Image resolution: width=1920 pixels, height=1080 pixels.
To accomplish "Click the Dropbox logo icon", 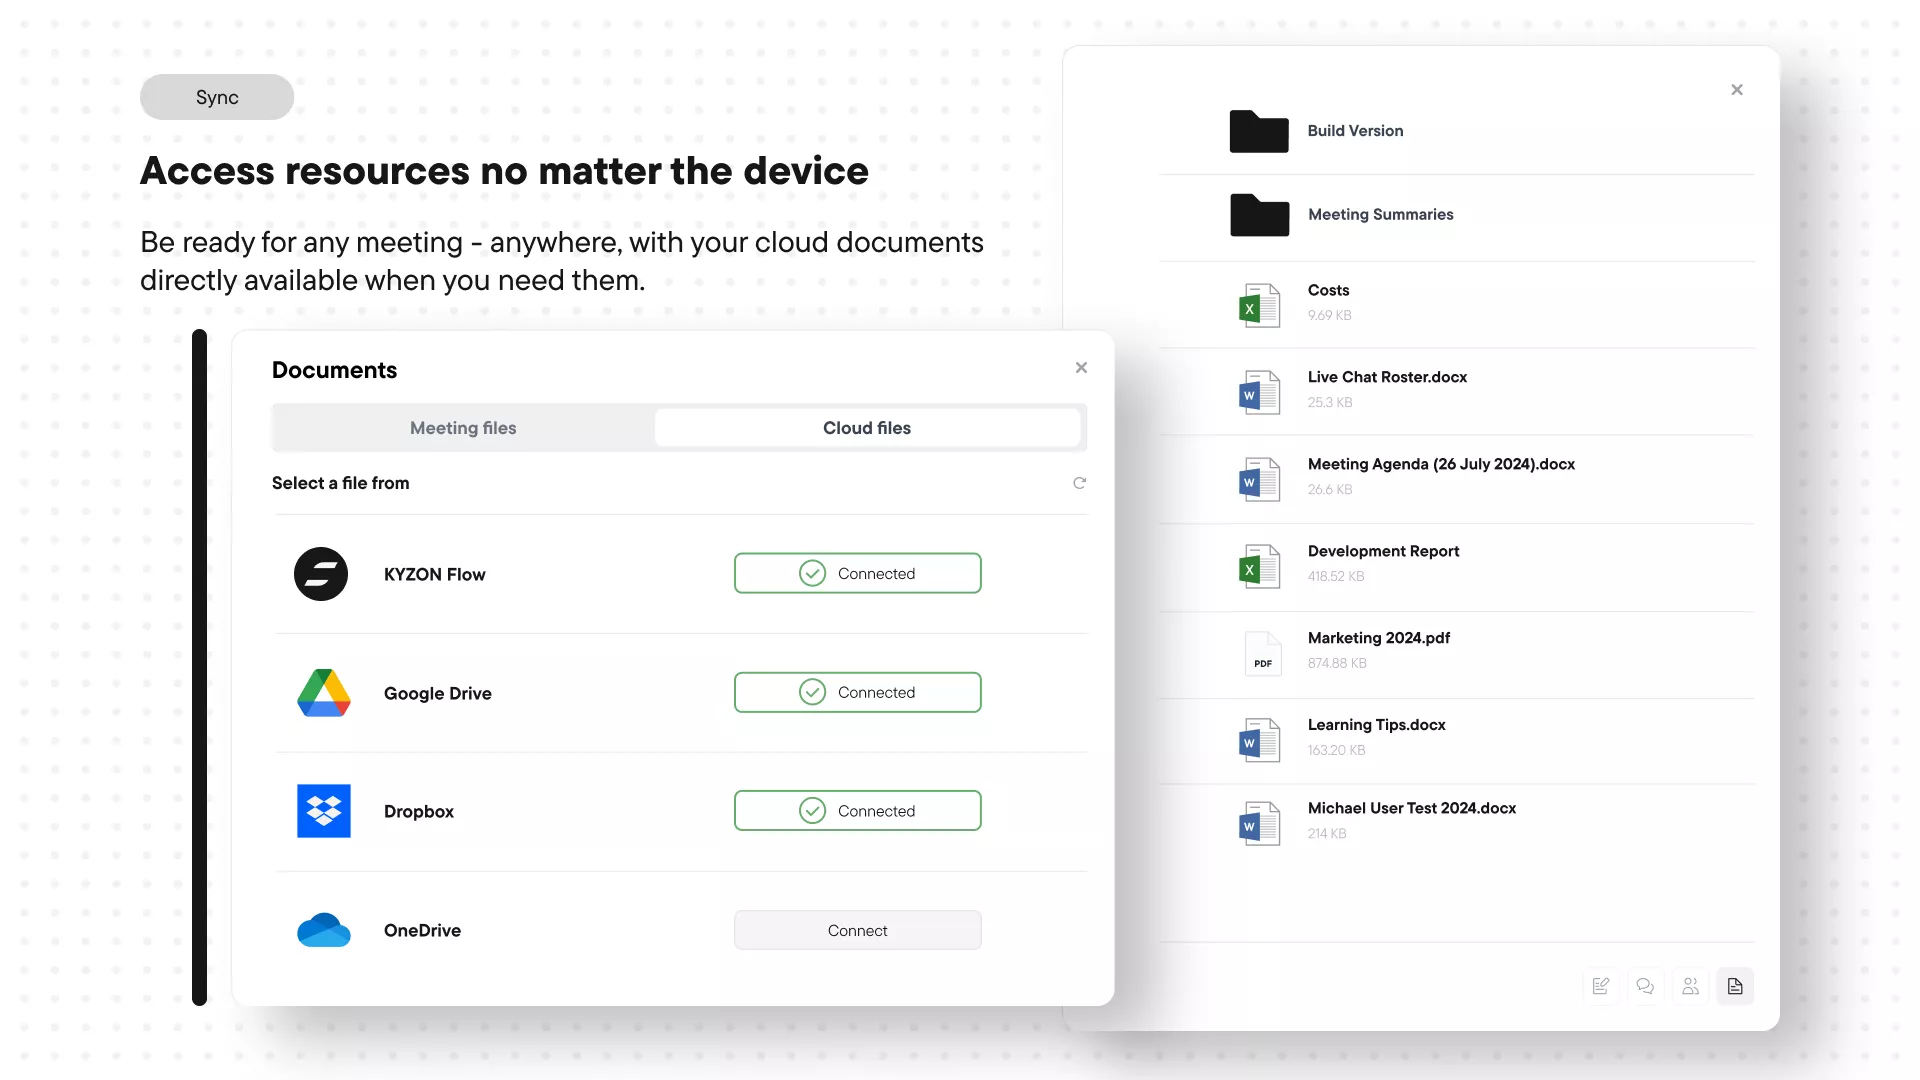I will point(323,811).
